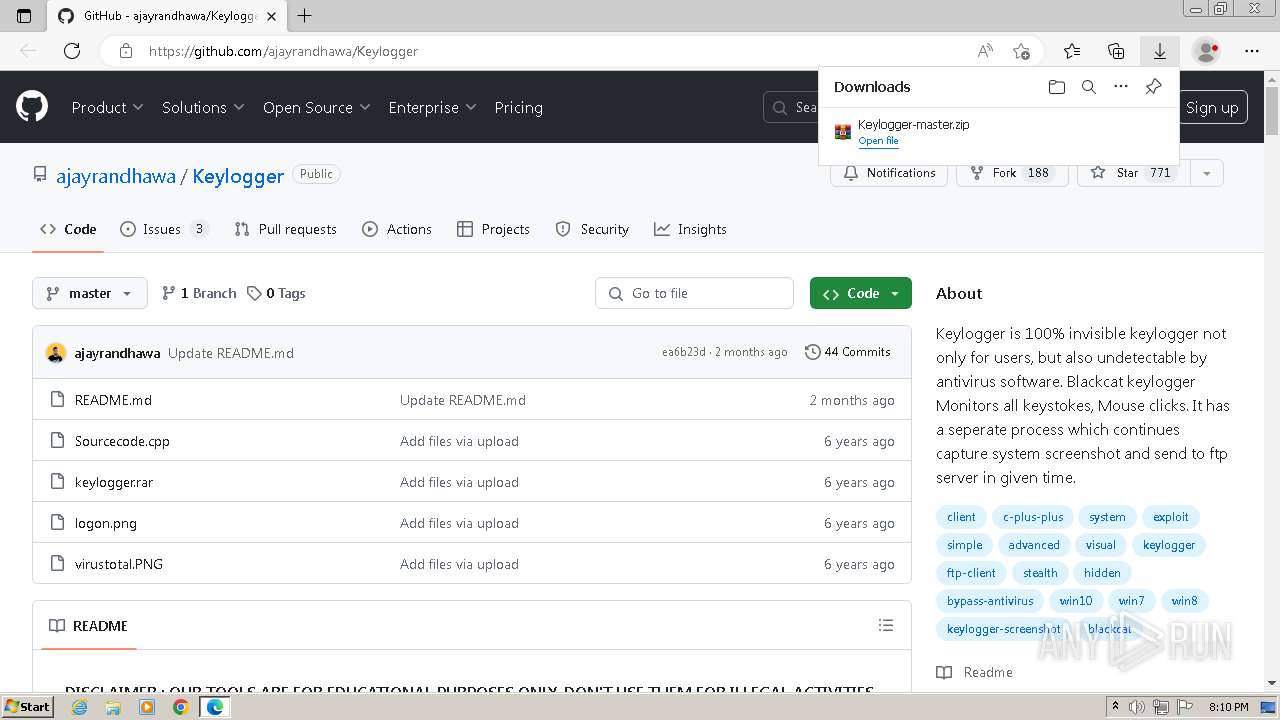Switch to the Issues tab
The height and width of the screenshot is (720, 1280).
coord(164,229)
